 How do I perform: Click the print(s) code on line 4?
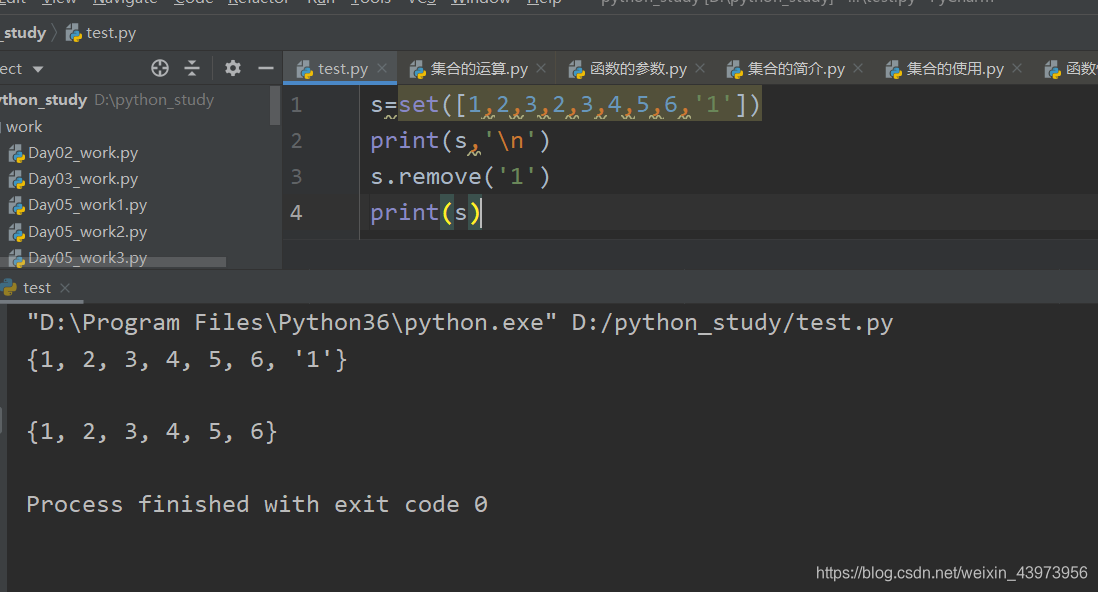coord(426,212)
